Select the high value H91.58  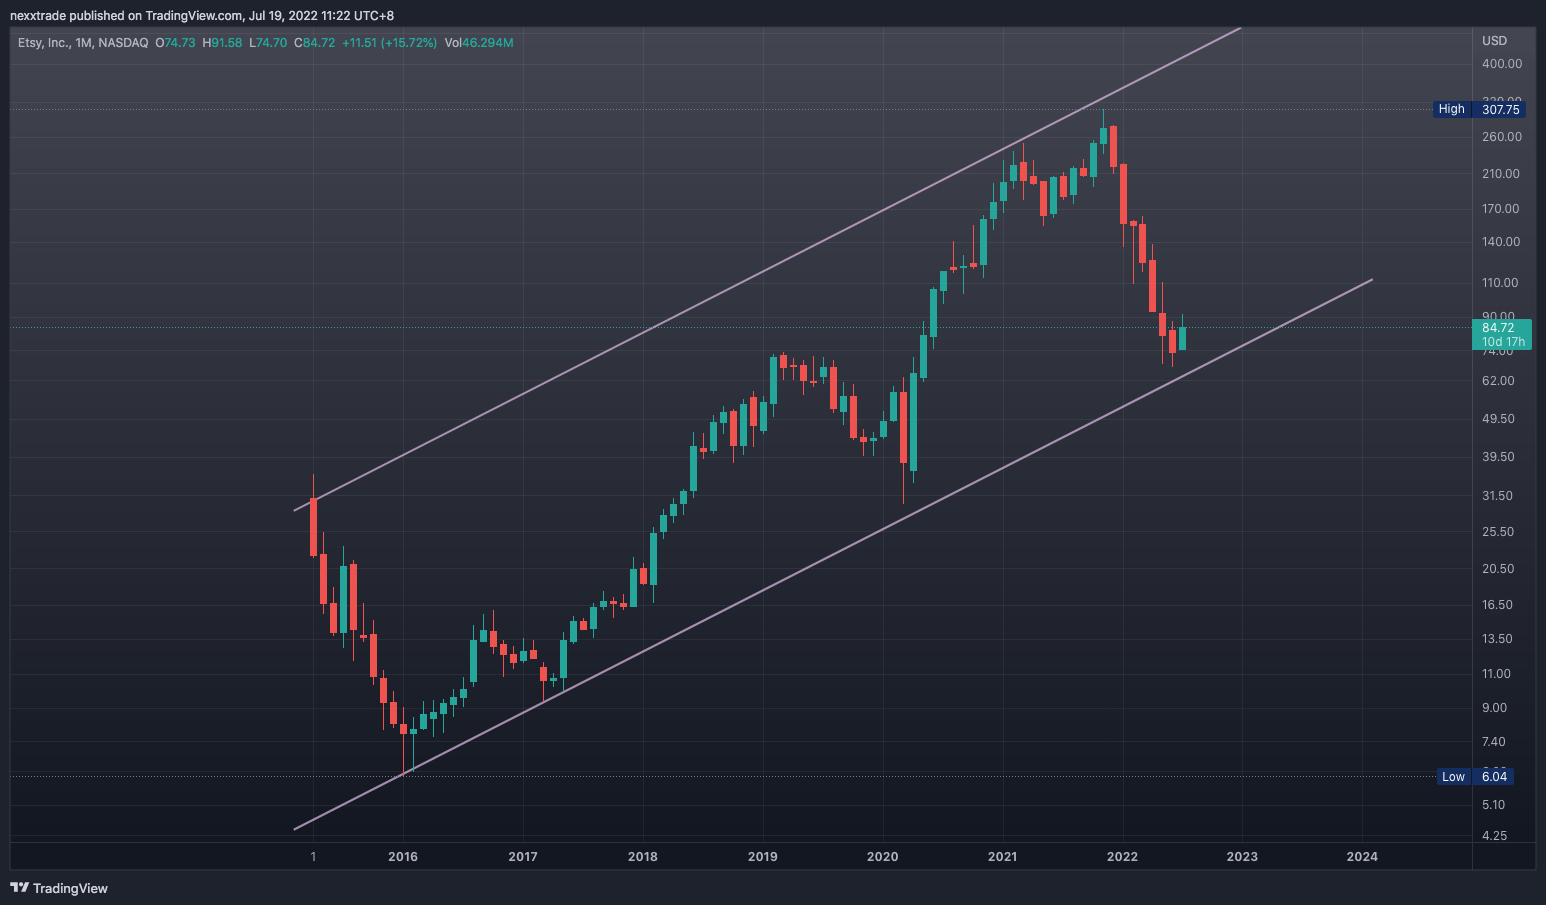click(222, 43)
